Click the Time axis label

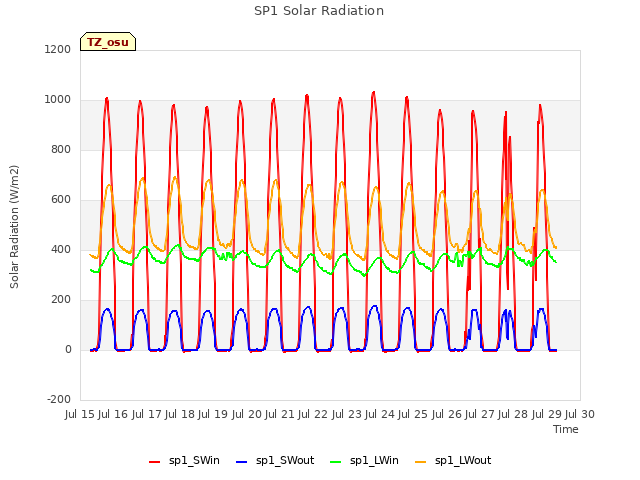566,429
